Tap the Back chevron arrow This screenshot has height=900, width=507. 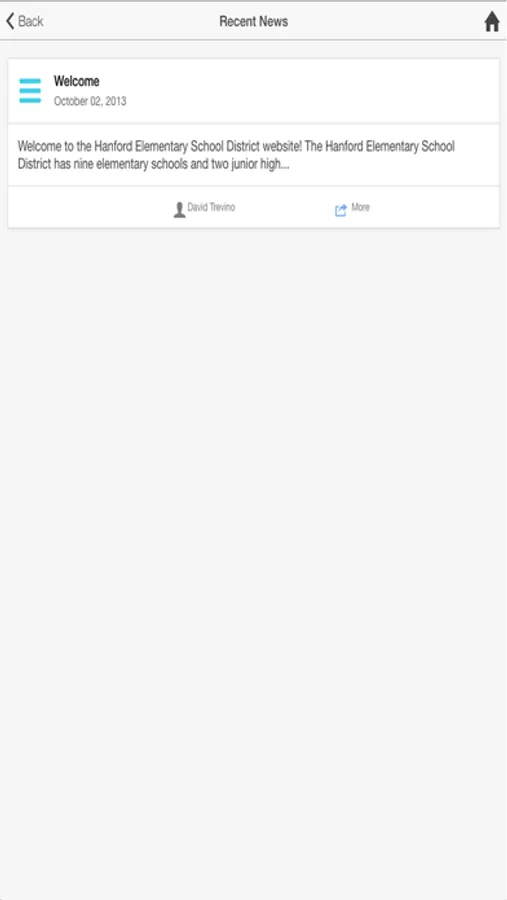(10, 21)
